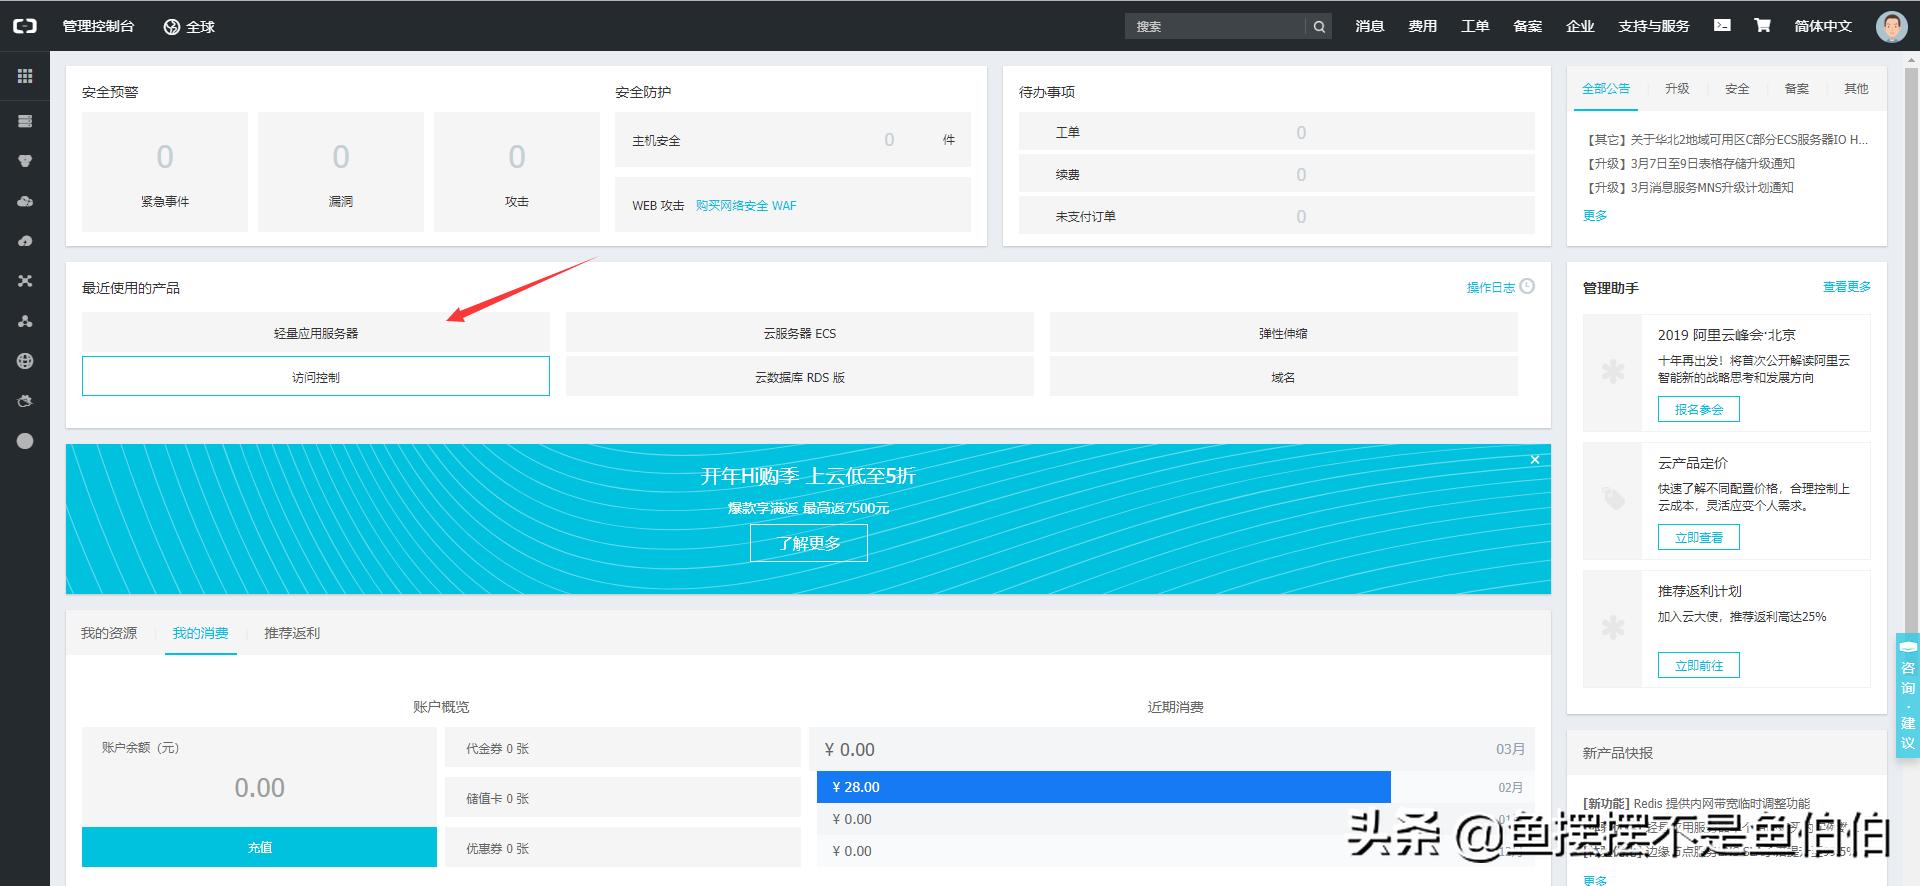Switch to the 推荐返利 tab
Screen dimensions: 1920x886
(x=292, y=633)
